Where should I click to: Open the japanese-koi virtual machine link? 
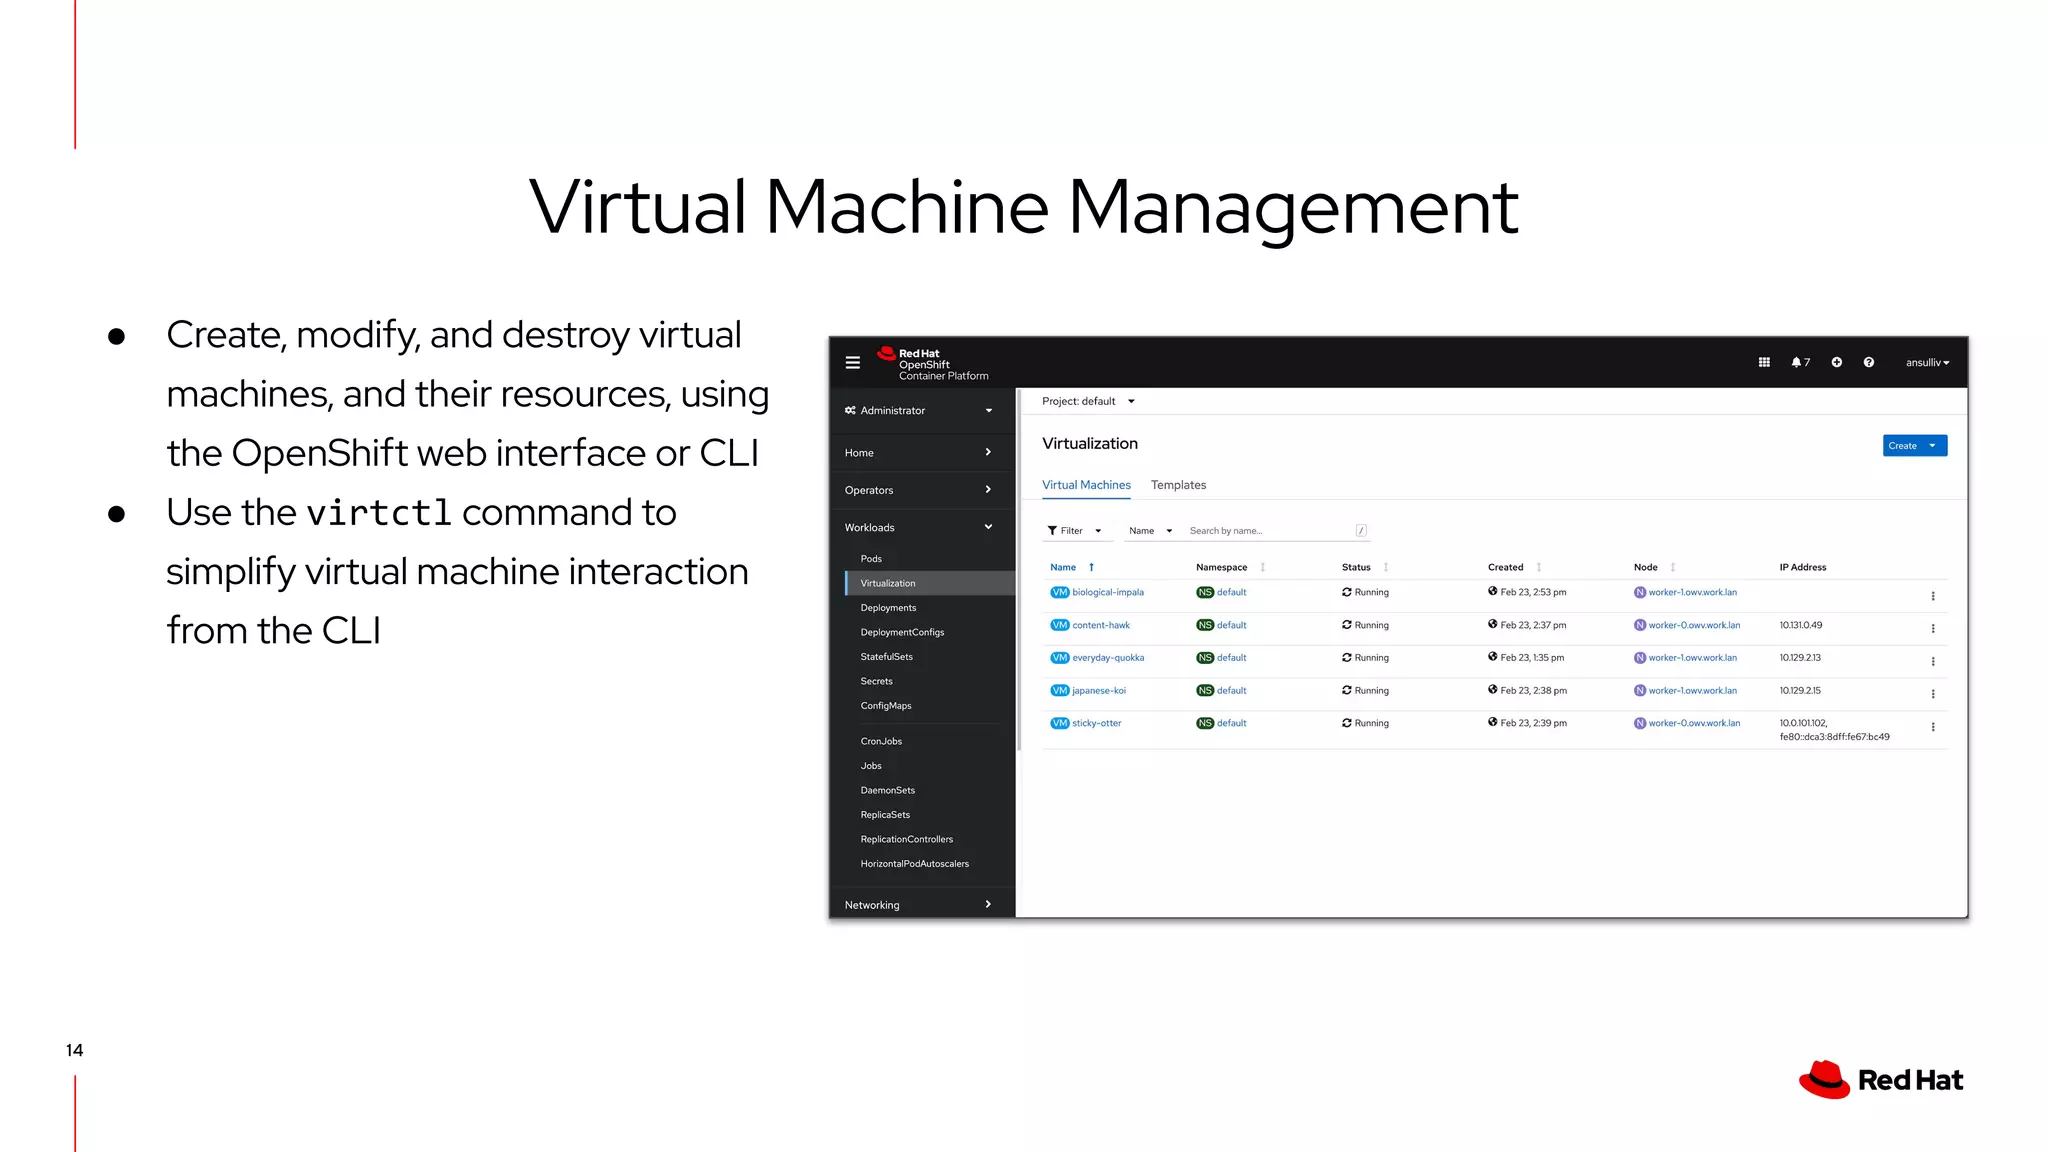[x=1099, y=691]
